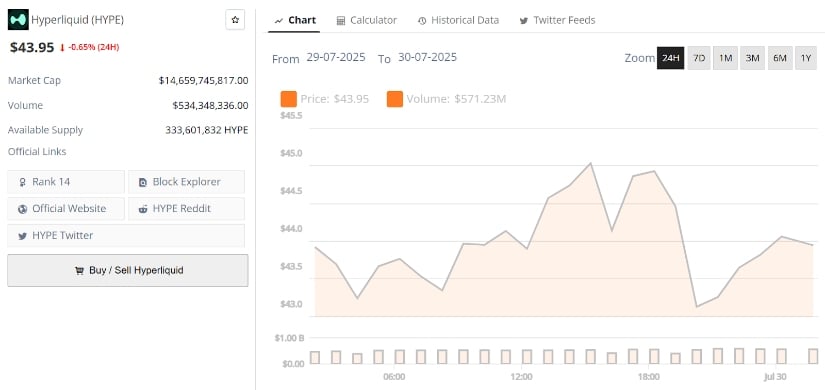Toggle the Price series legend swatch
This screenshot has height=390, width=825.
[x=289, y=99]
